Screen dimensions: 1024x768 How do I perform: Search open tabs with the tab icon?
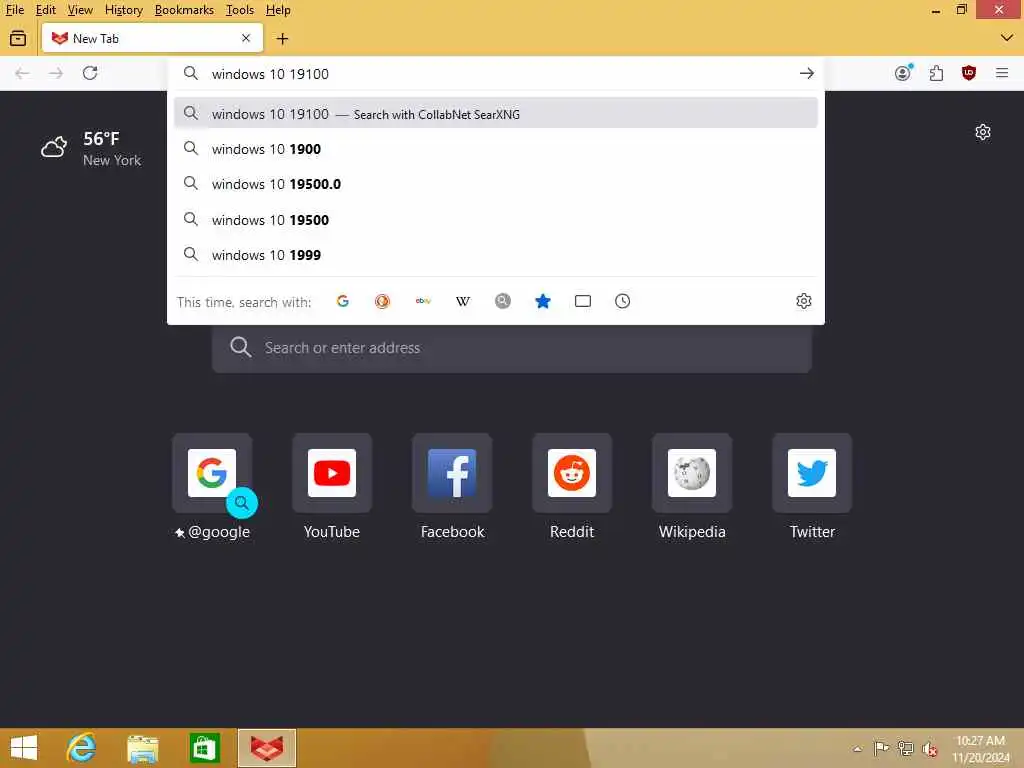583,301
